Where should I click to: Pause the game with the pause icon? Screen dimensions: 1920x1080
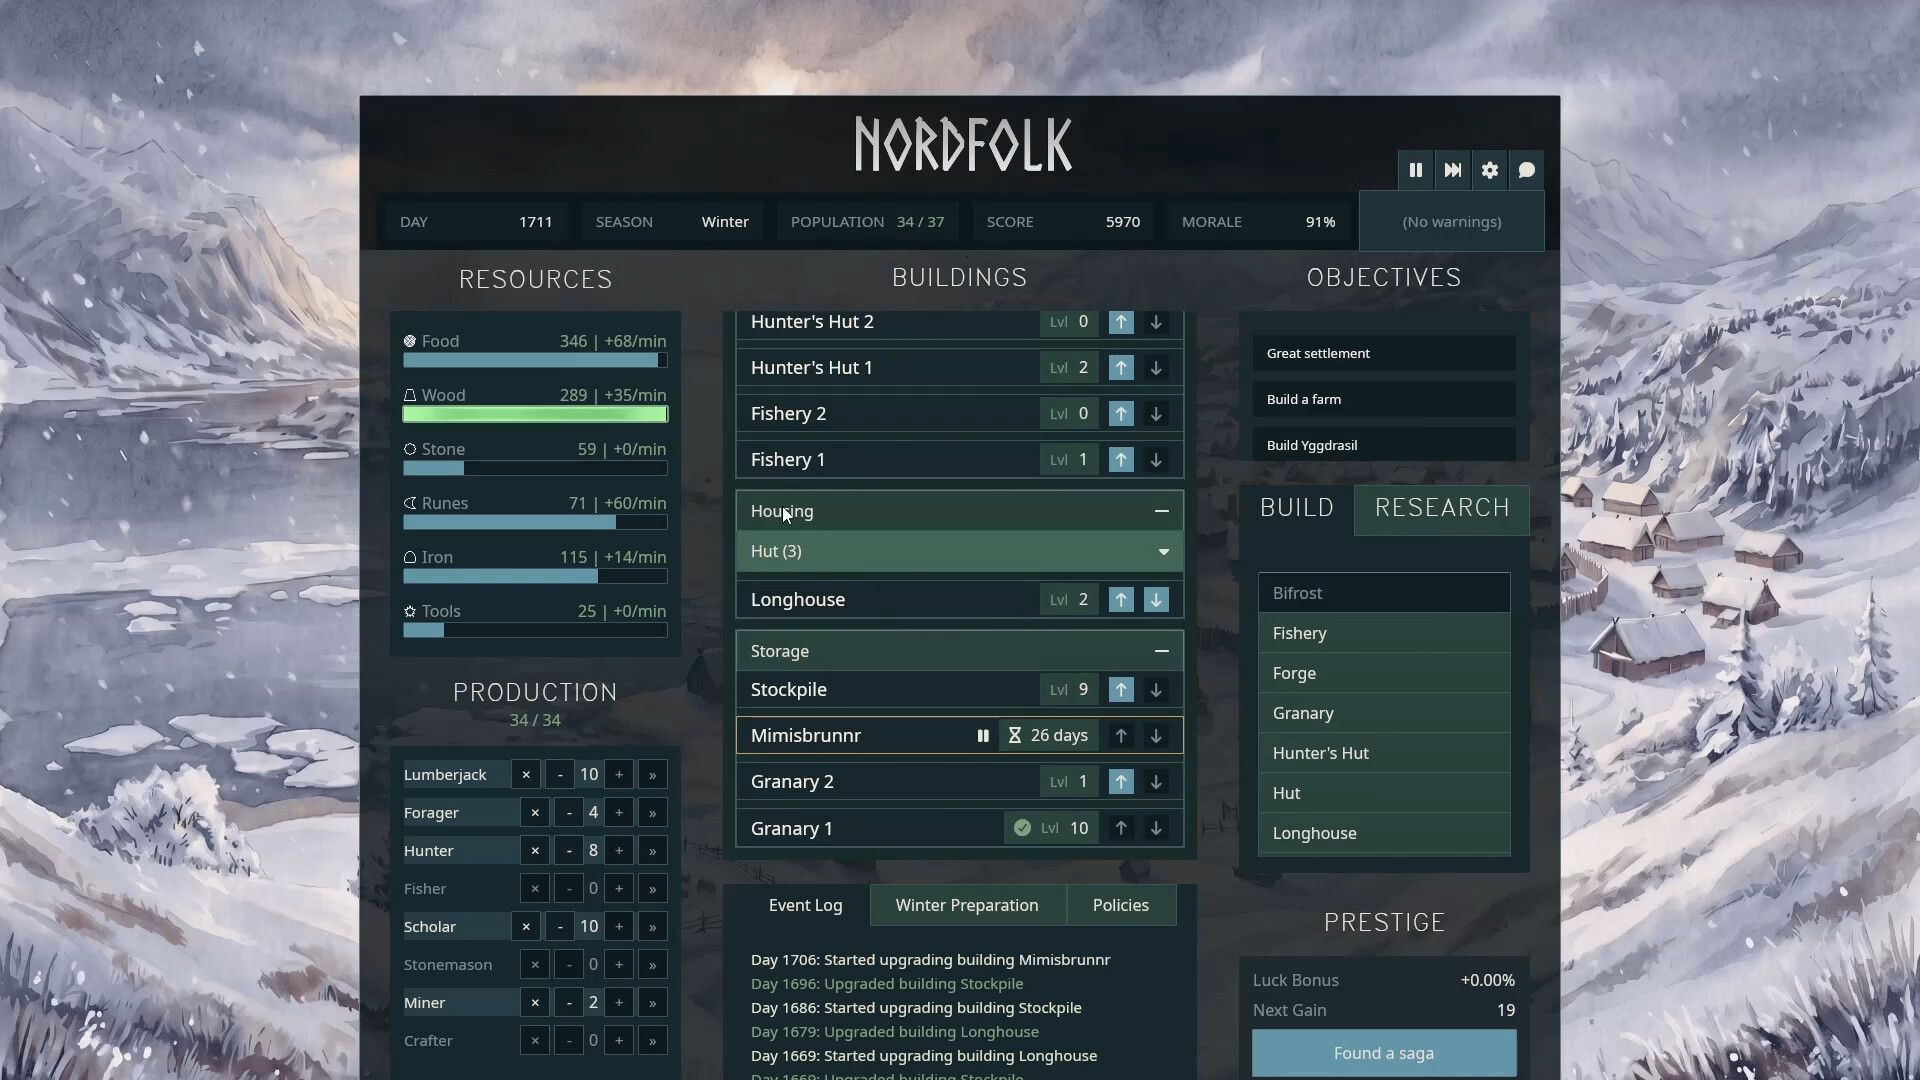pos(1416,170)
